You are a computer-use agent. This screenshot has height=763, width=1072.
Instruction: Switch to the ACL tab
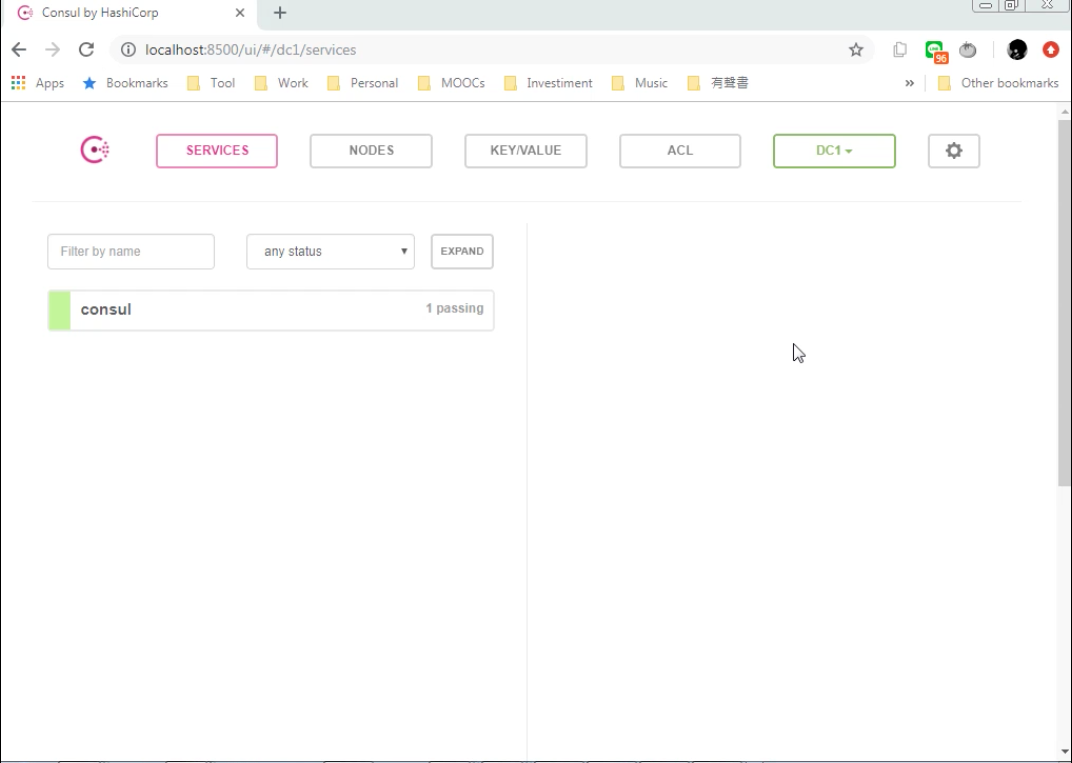[680, 150]
